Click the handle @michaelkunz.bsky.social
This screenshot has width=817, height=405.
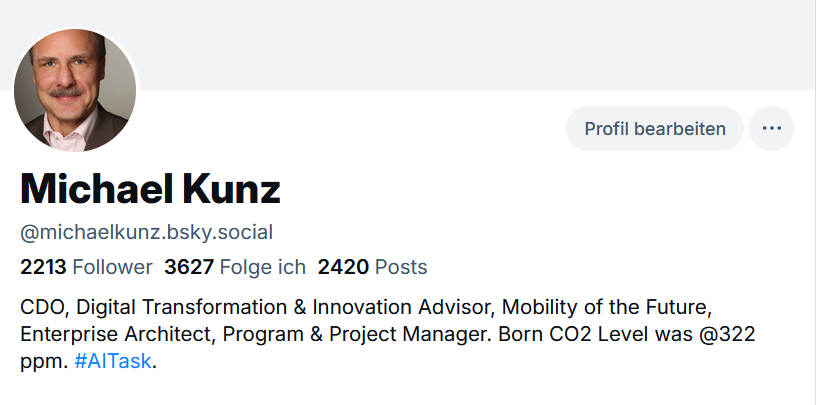(x=146, y=233)
